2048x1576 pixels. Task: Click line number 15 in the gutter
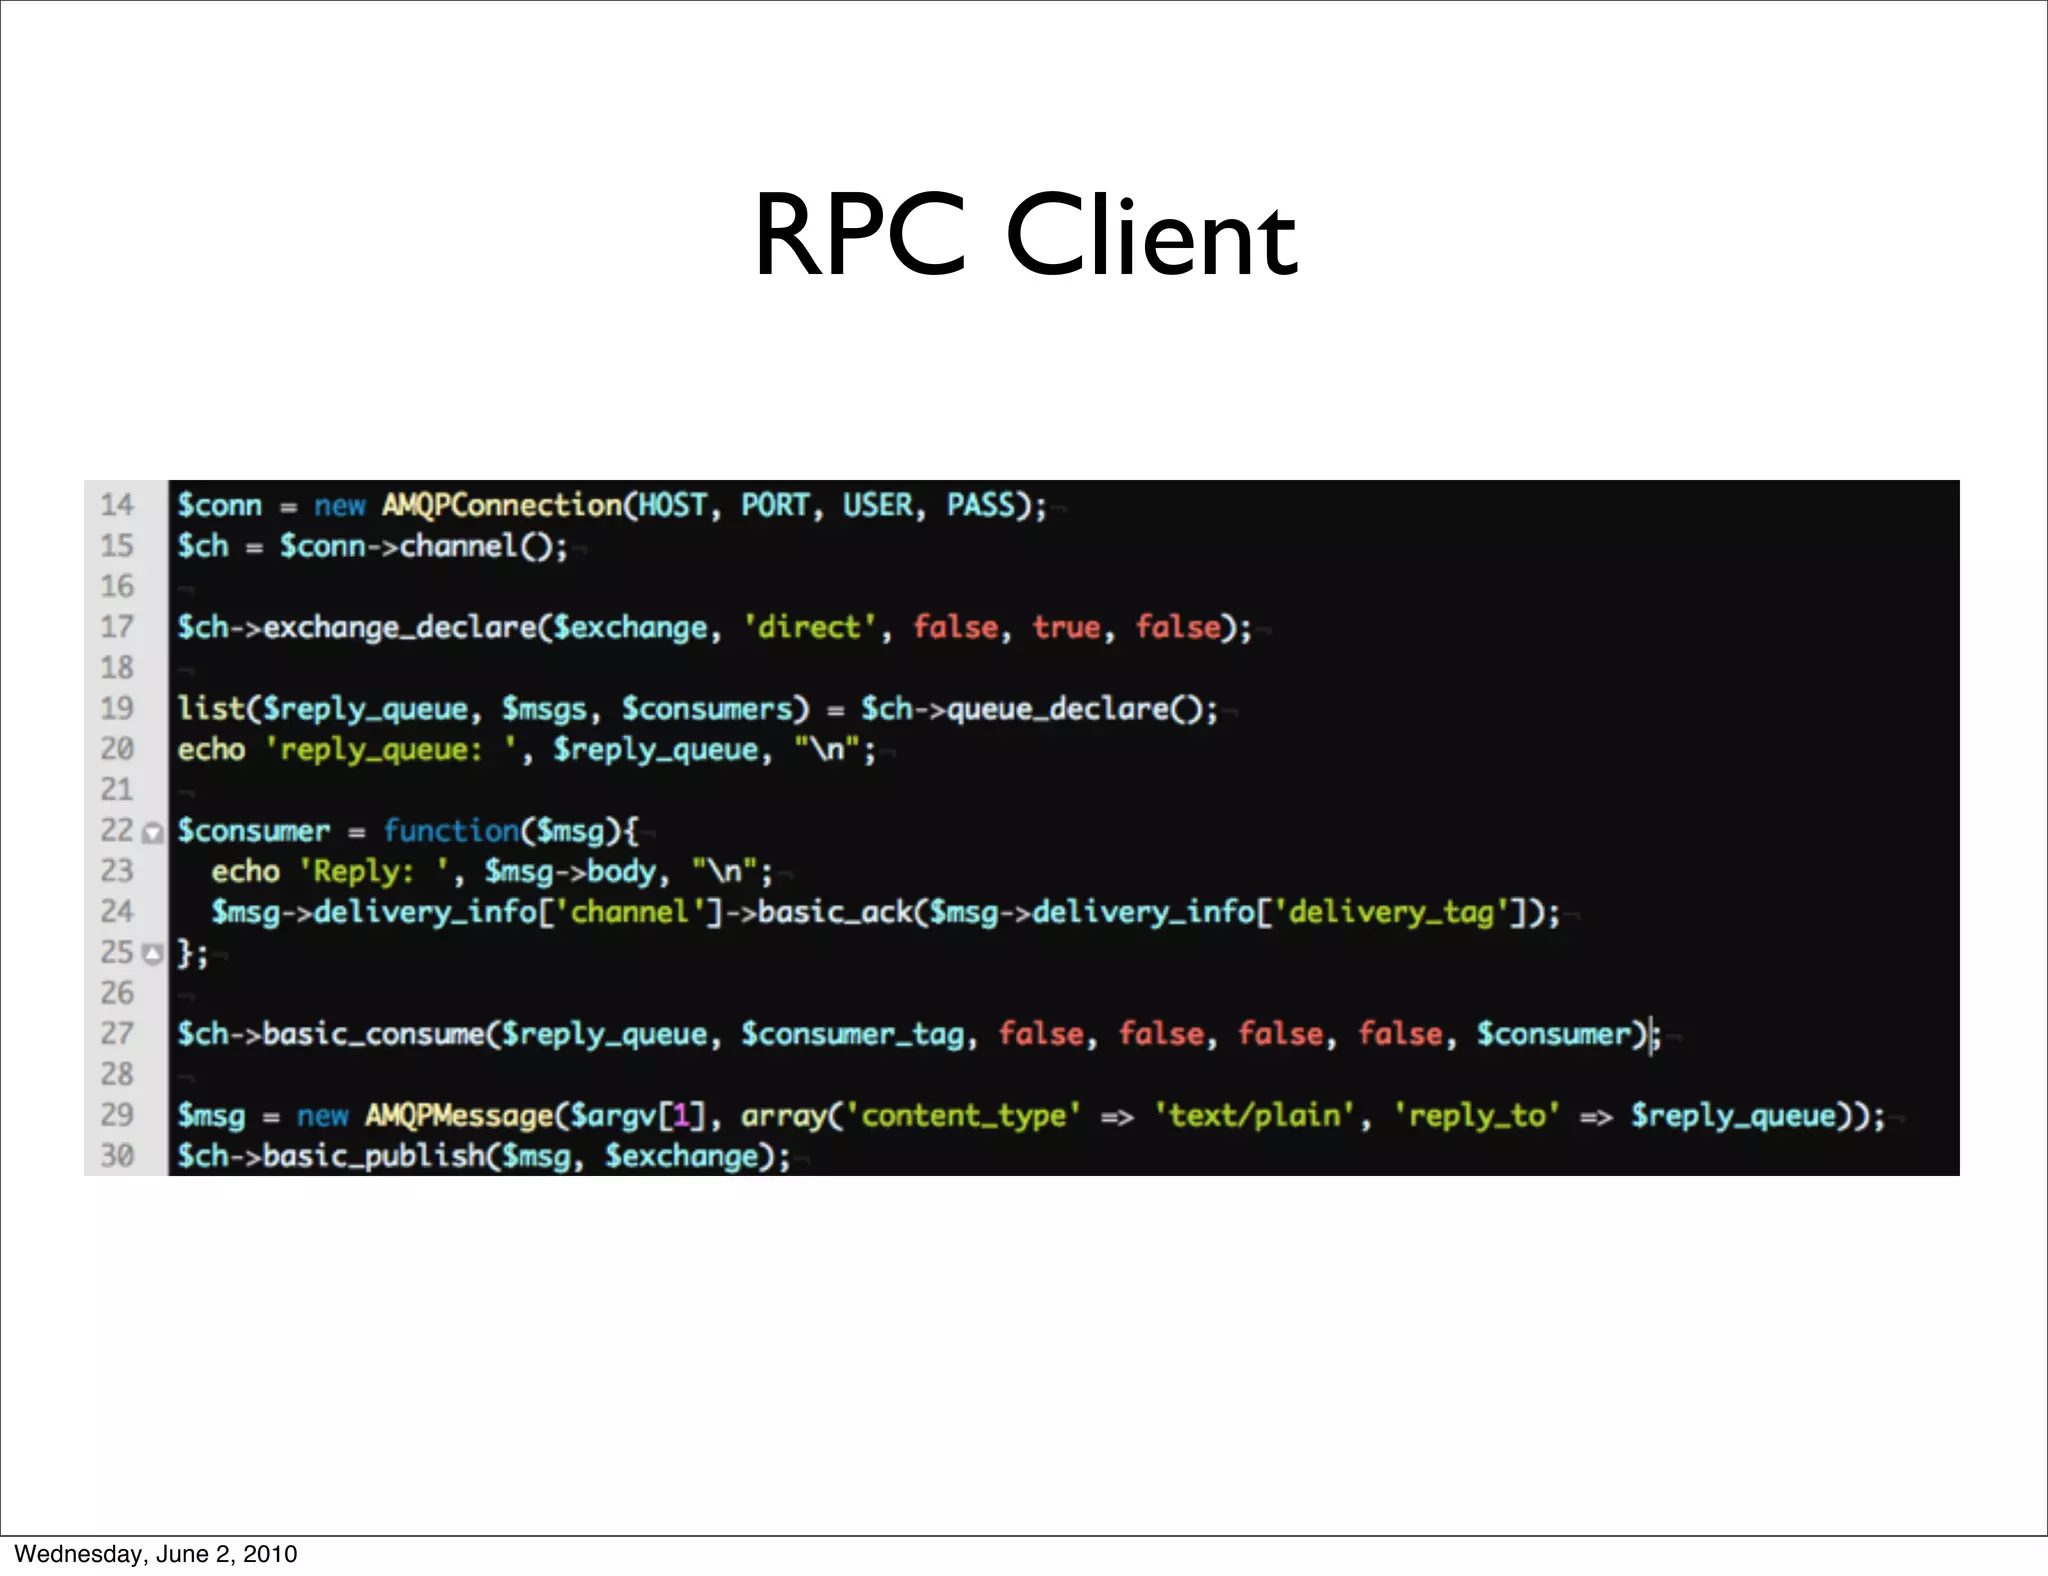[x=117, y=546]
